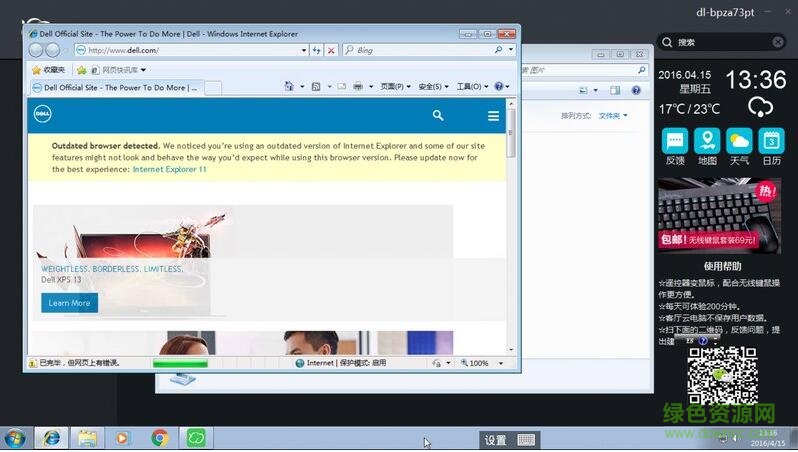Click the 设置 settings button
798x452 pixels.
click(495, 440)
